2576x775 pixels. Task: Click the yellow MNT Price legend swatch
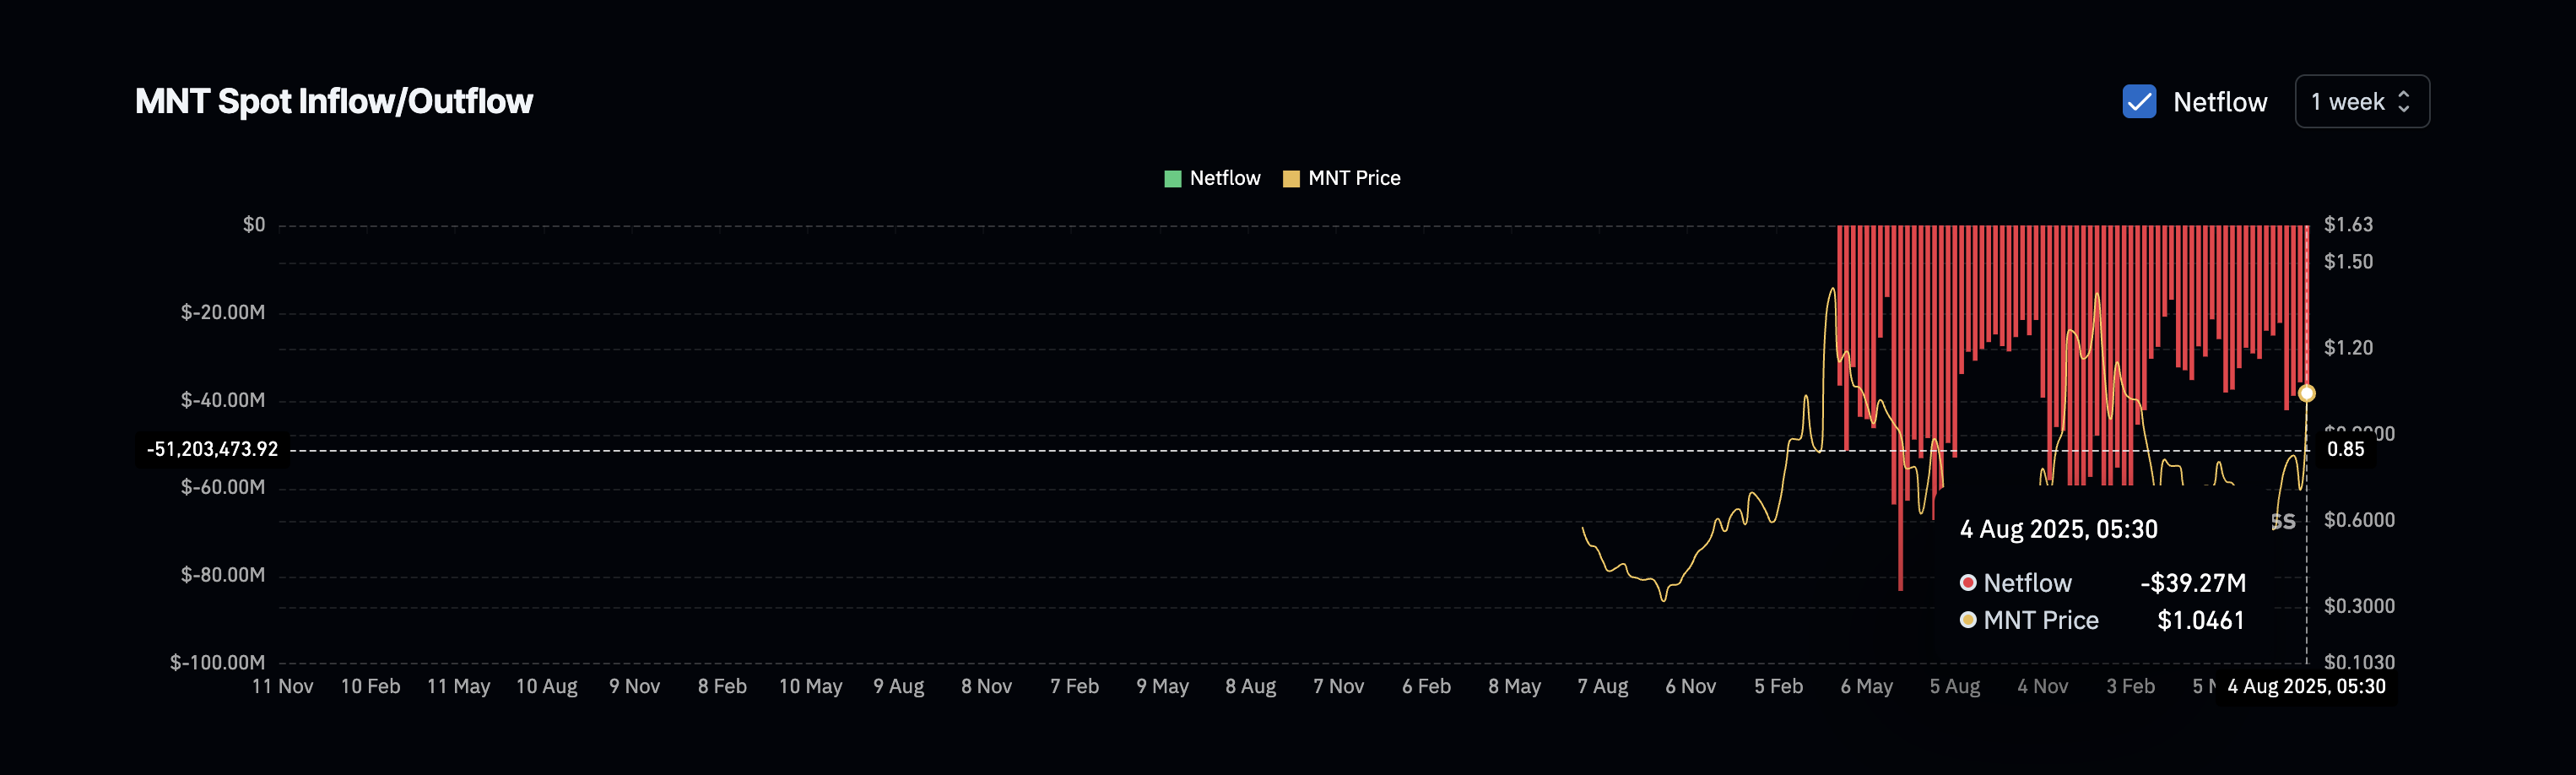coord(1291,179)
